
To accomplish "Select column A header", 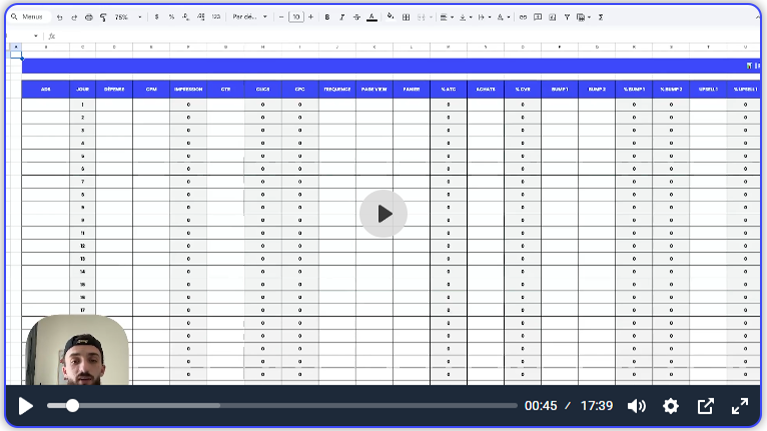I will 16,47.
